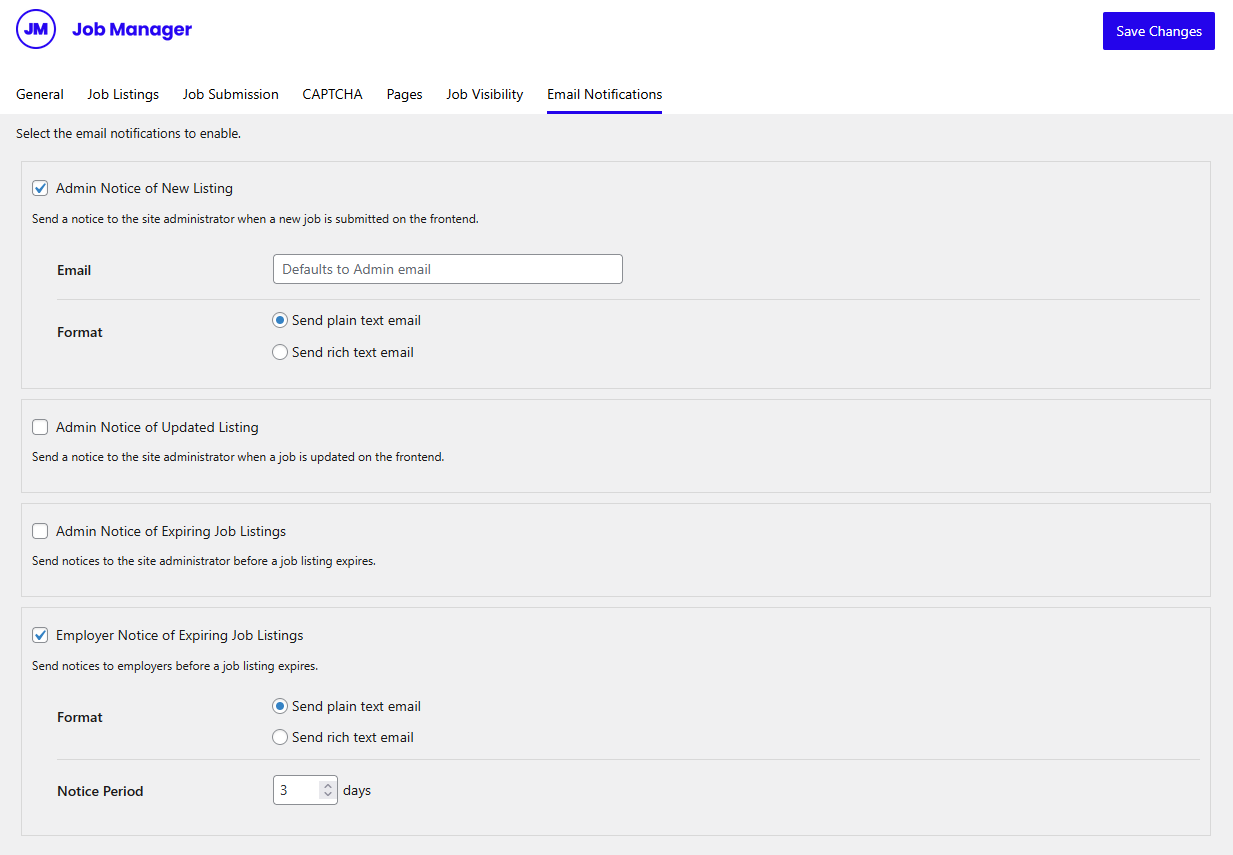Open the CAPTCHA settings tab
1233x855 pixels.
332,94
